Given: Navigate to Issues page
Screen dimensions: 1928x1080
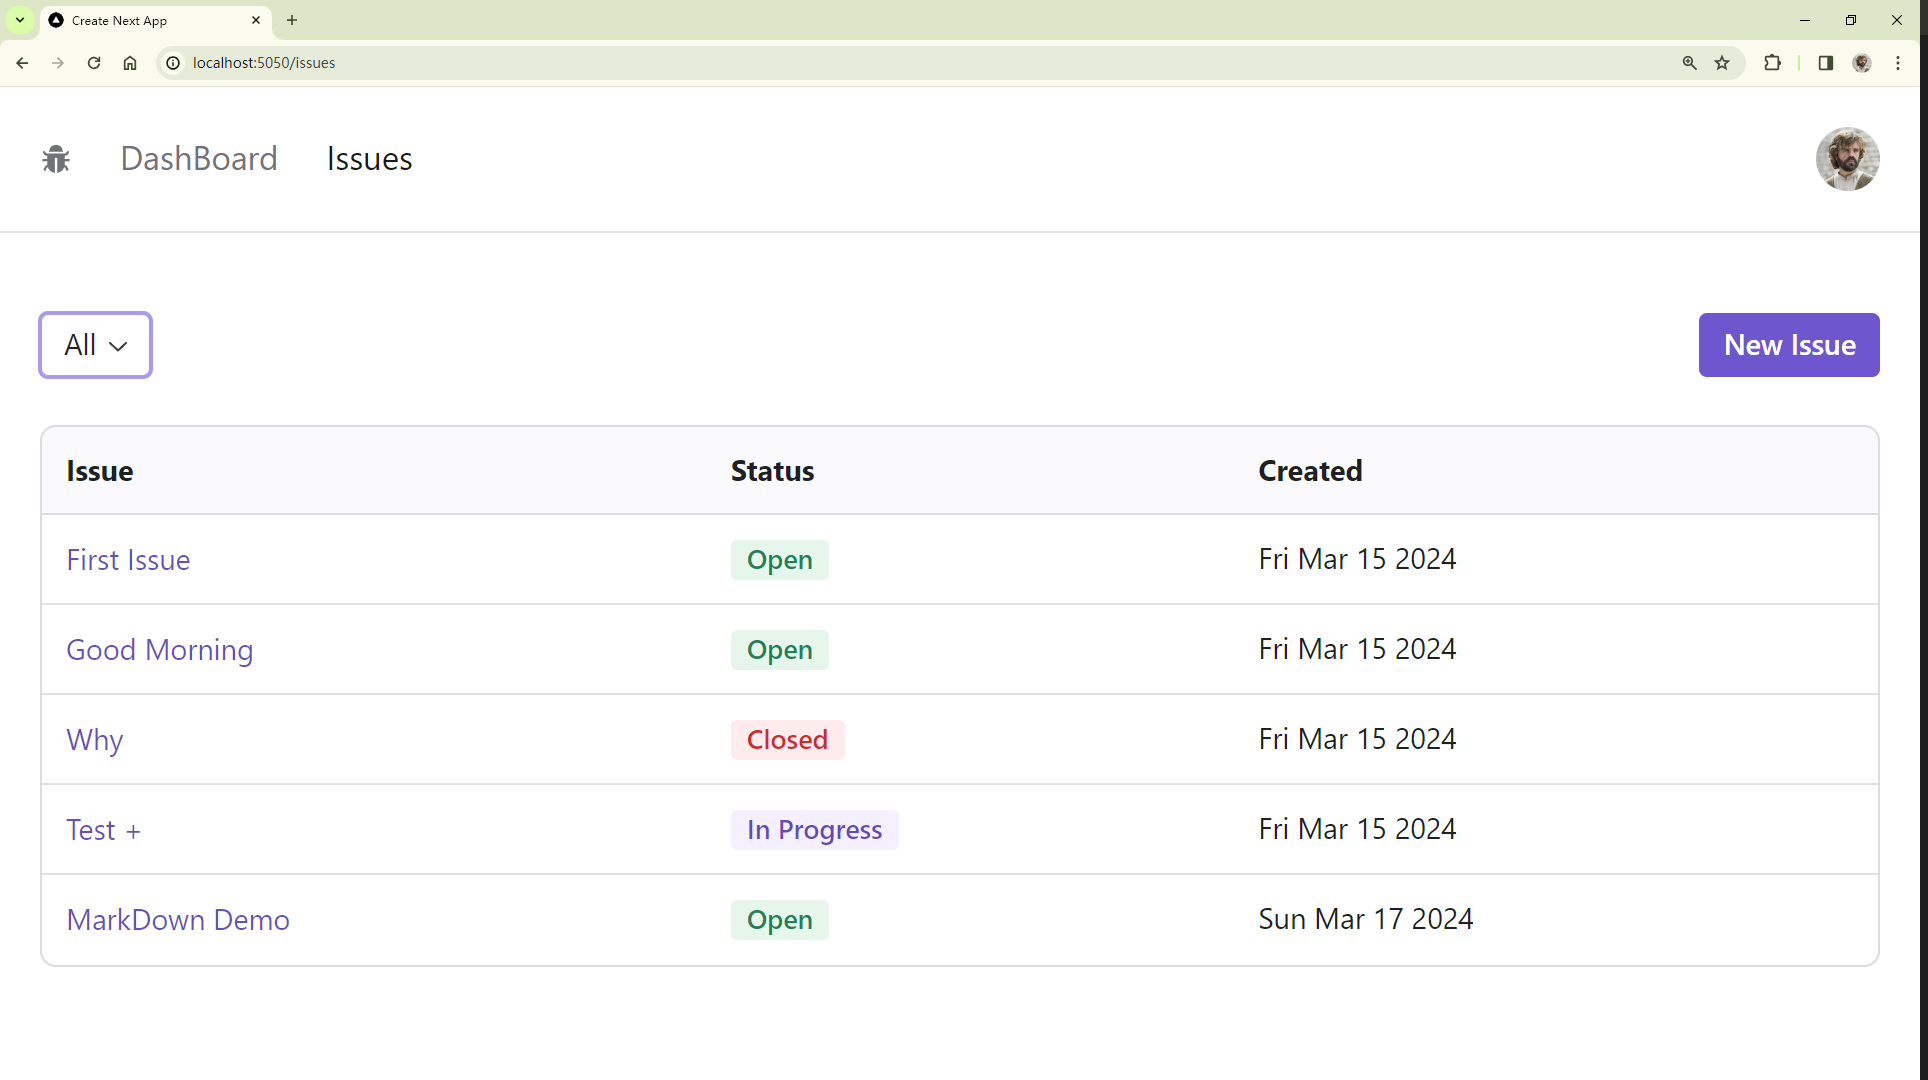Looking at the screenshot, I should 369,159.
